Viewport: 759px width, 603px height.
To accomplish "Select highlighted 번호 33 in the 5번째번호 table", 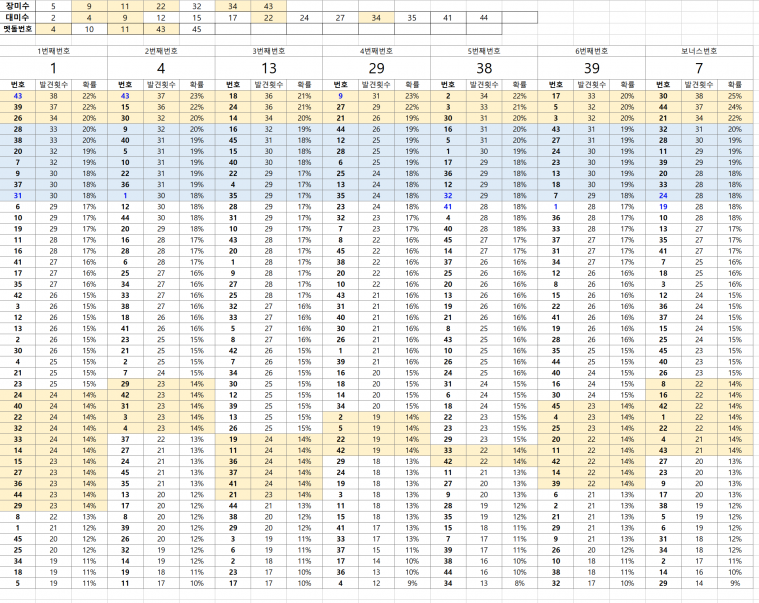I will coord(448,450).
